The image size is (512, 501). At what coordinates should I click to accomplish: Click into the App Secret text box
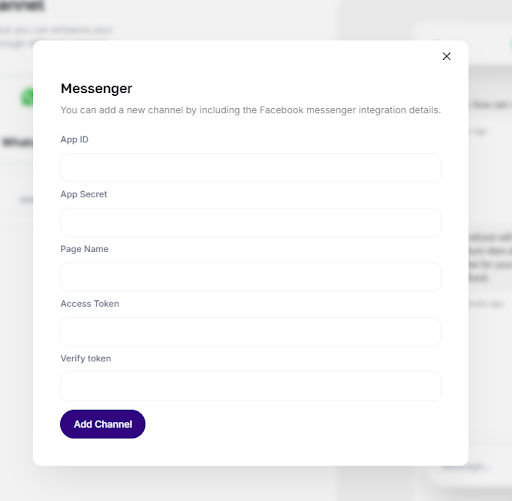click(251, 222)
